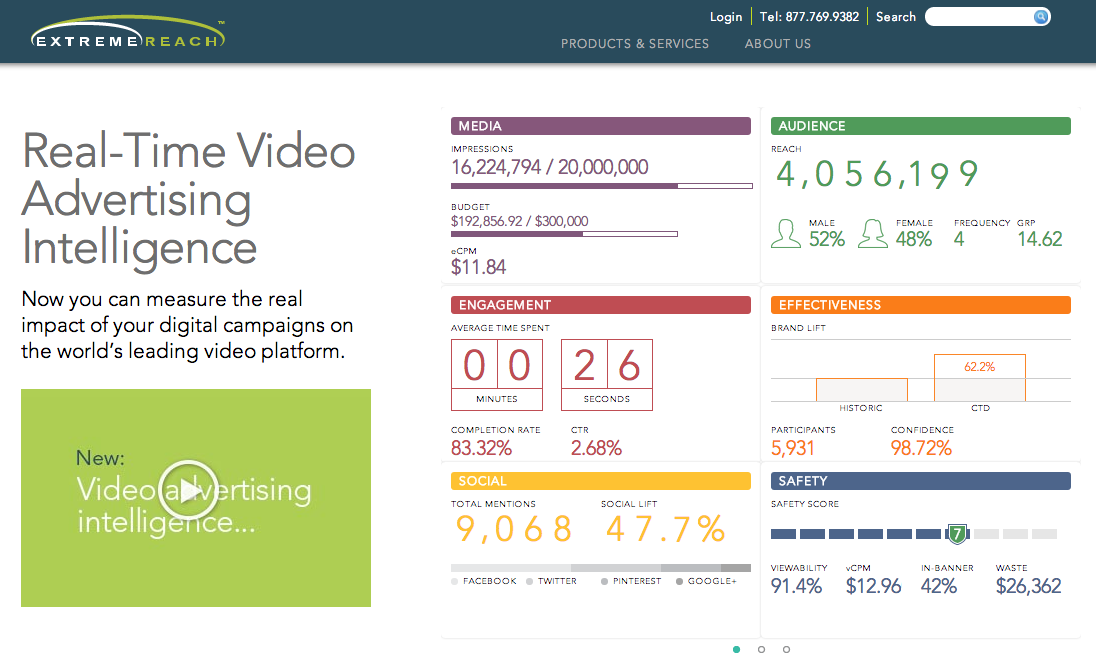Select the second carousel dot

762,649
